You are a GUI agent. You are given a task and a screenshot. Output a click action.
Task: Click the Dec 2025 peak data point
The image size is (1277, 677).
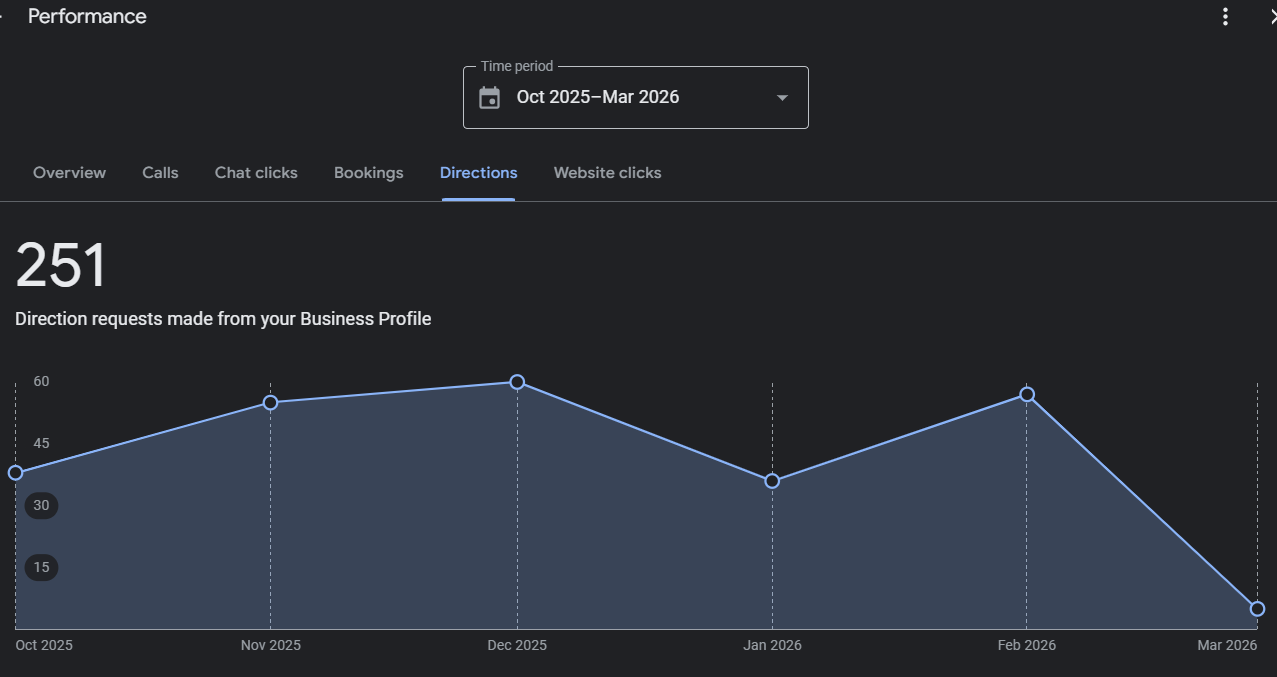517,382
